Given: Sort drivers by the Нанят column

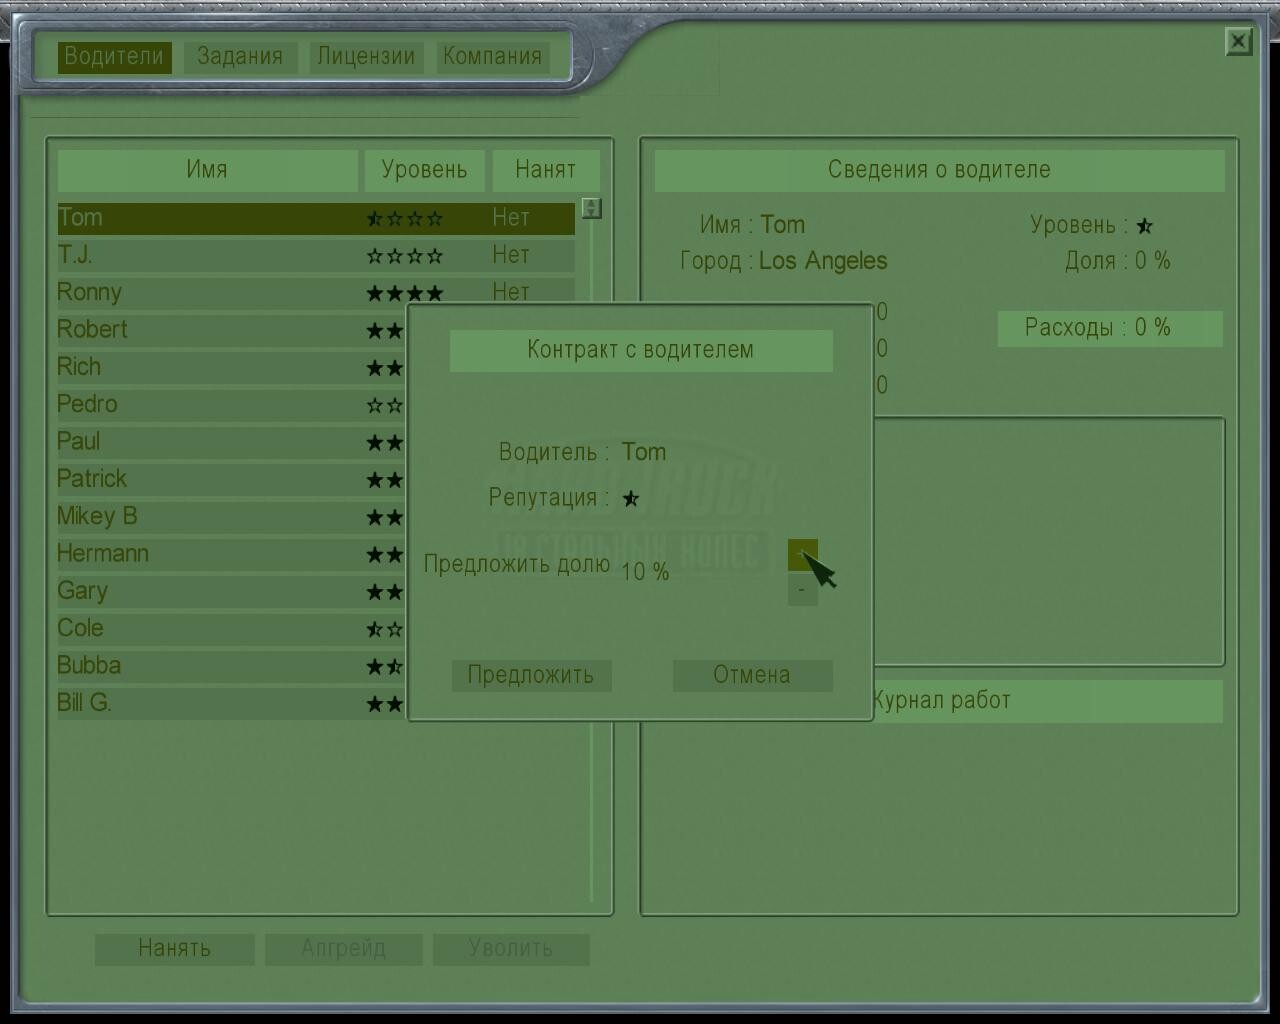Looking at the screenshot, I should [x=546, y=171].
